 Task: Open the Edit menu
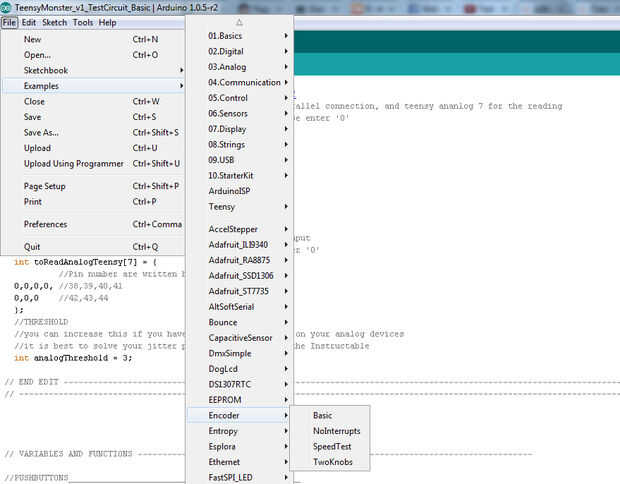(29, 23)
